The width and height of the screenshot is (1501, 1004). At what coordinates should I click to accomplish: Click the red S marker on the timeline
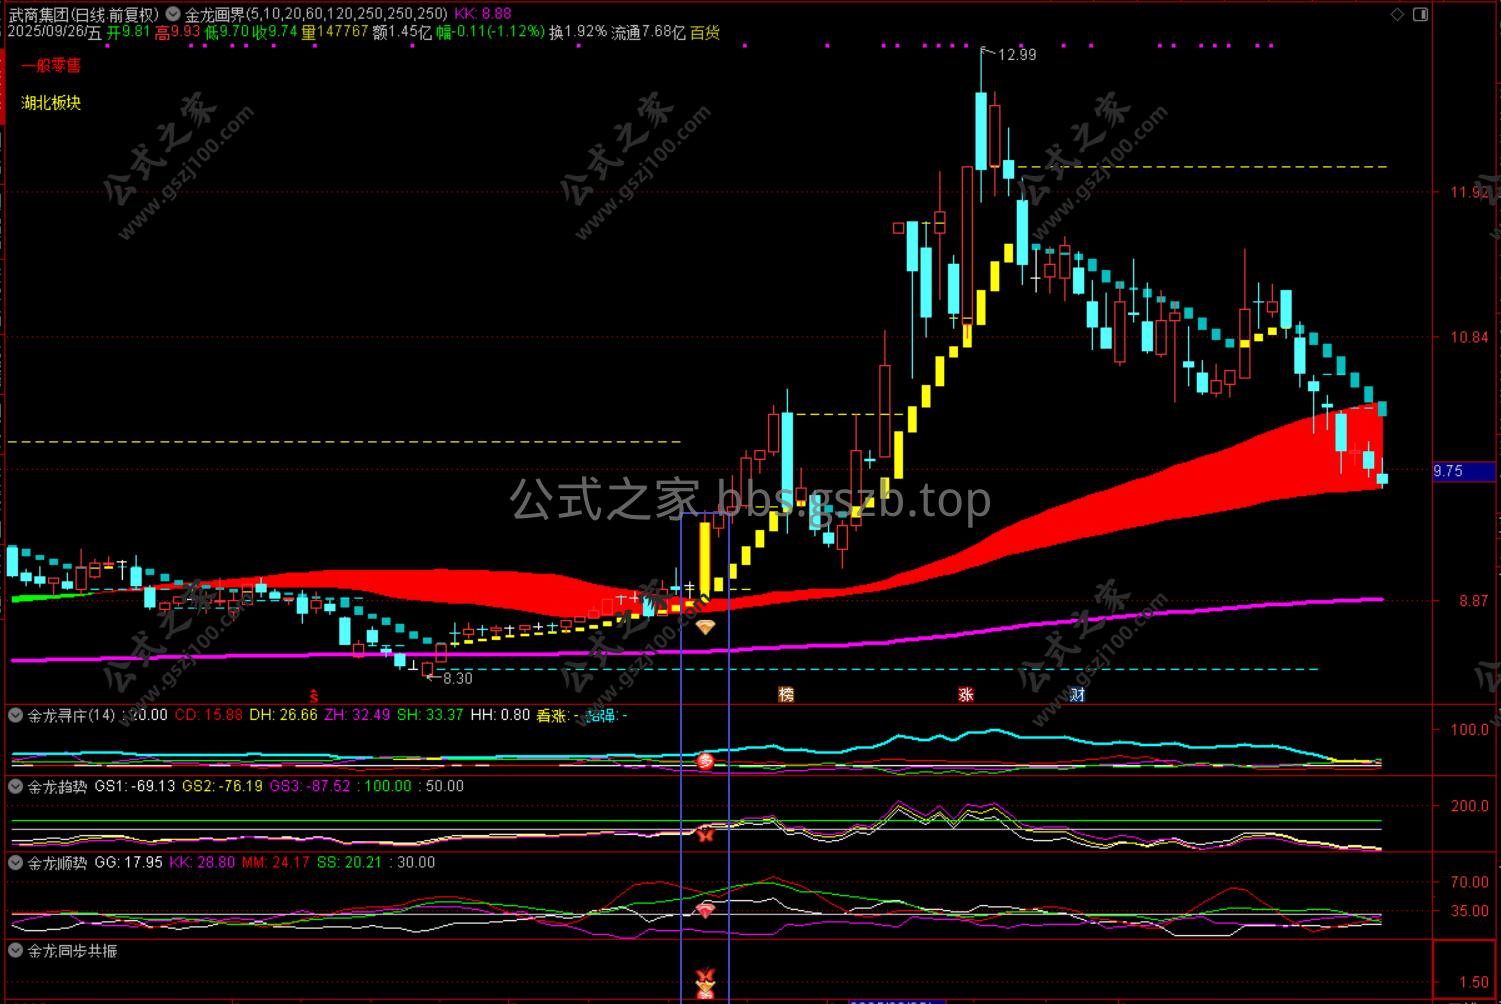(x=313, y=694)
